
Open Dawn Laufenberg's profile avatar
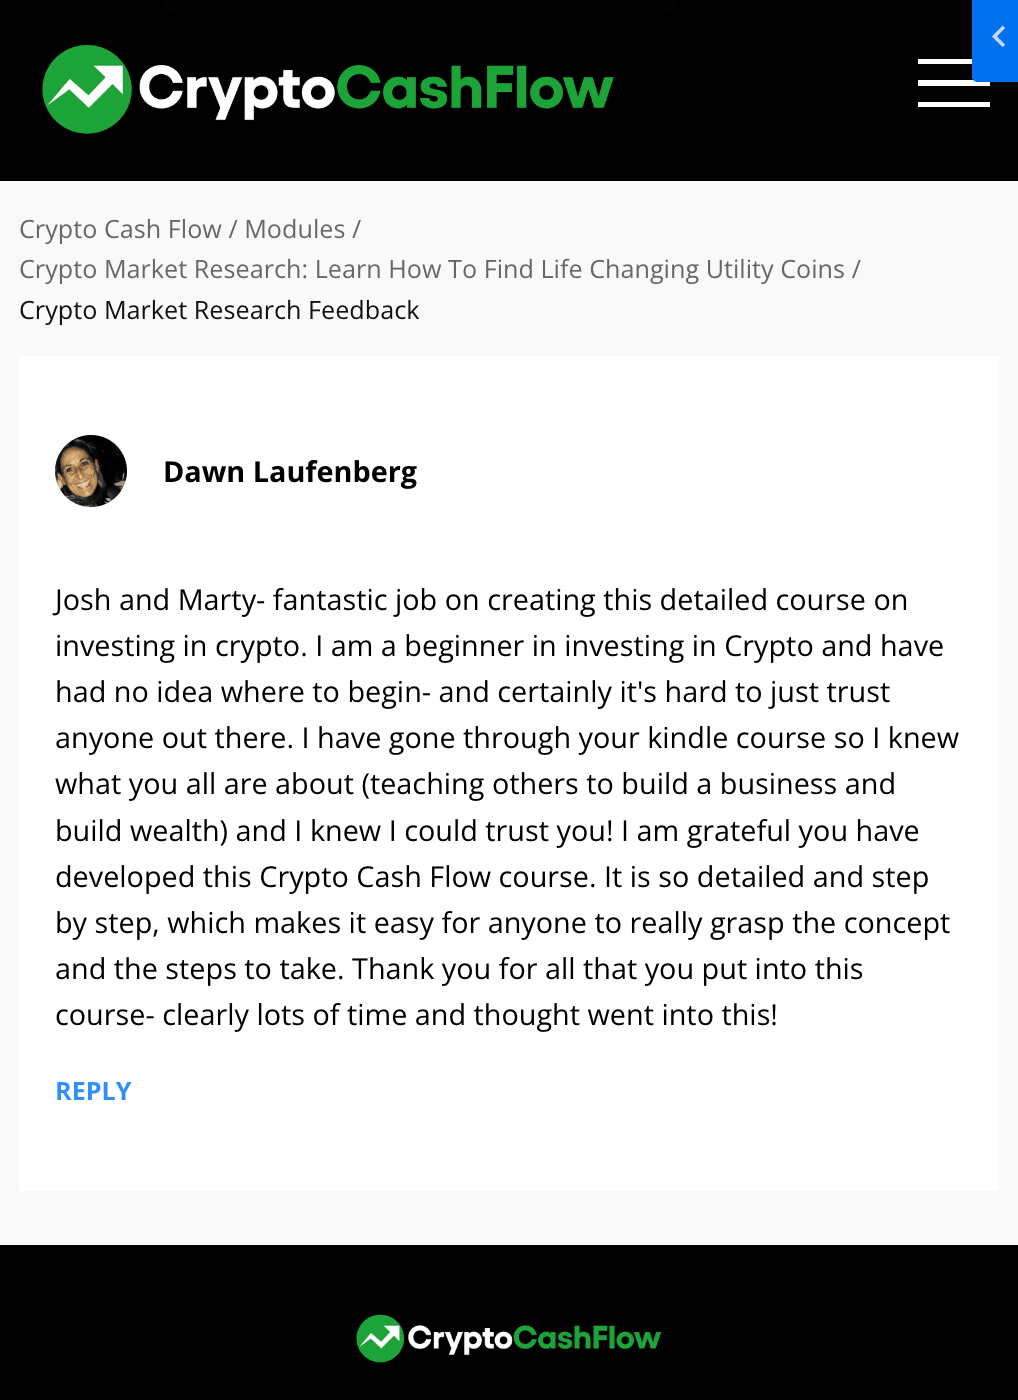point(91,471)
